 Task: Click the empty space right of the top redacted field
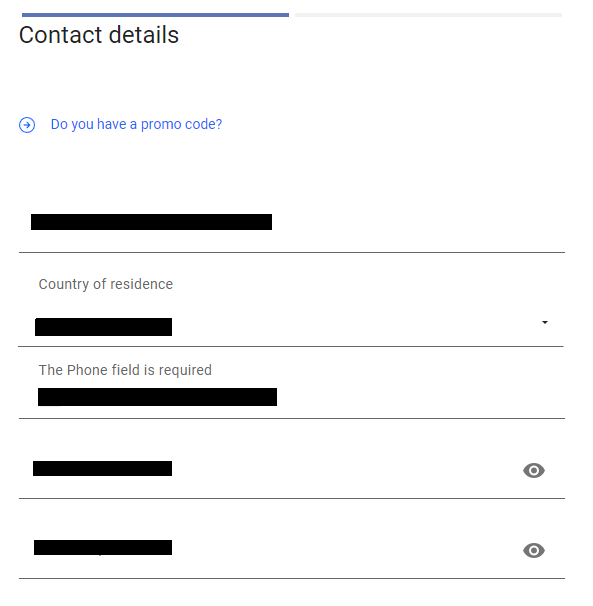(x=417, y=222)
